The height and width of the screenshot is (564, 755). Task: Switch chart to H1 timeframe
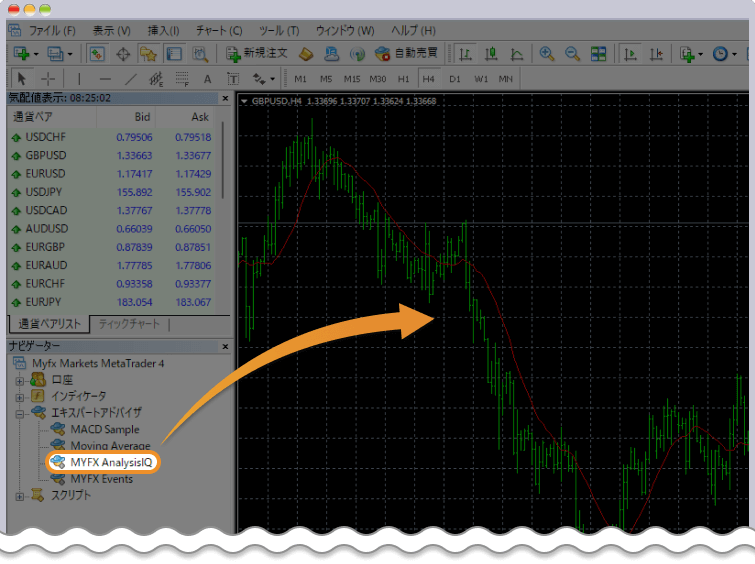(403, 79)
